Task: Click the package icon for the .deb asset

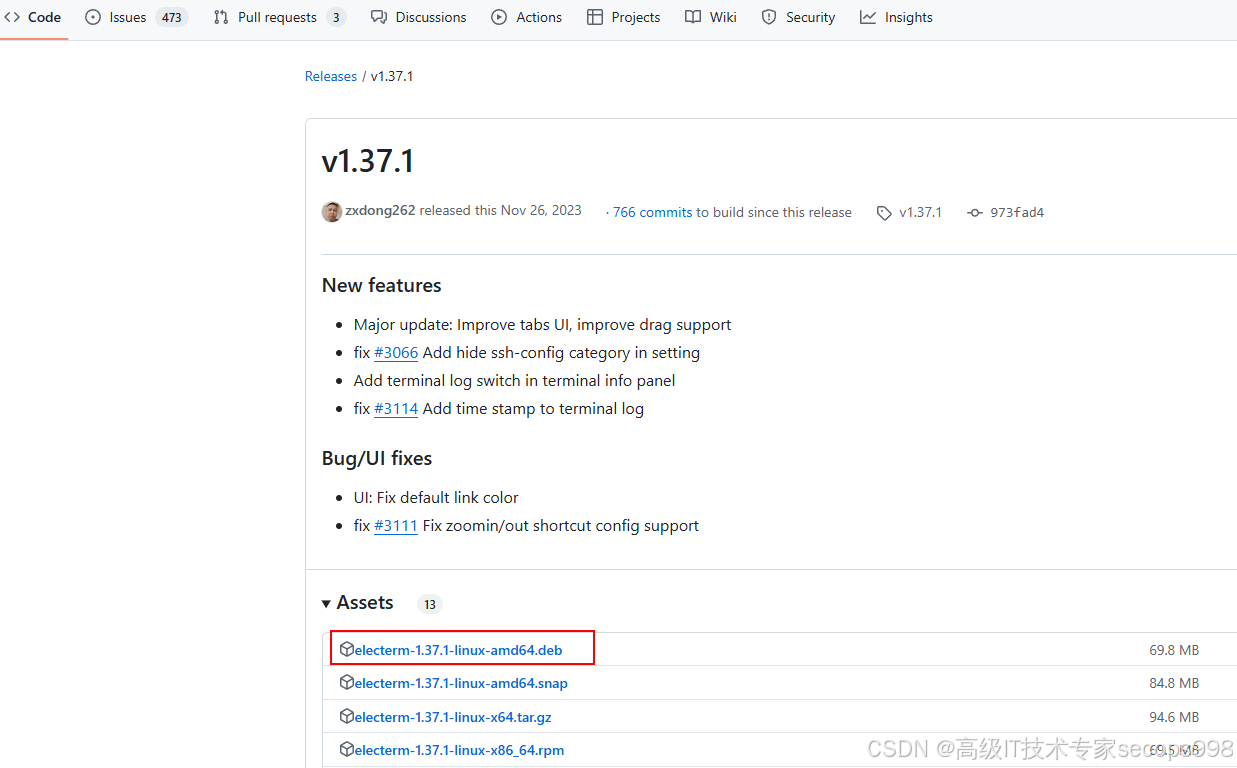Action: click(x=347, y=649)
